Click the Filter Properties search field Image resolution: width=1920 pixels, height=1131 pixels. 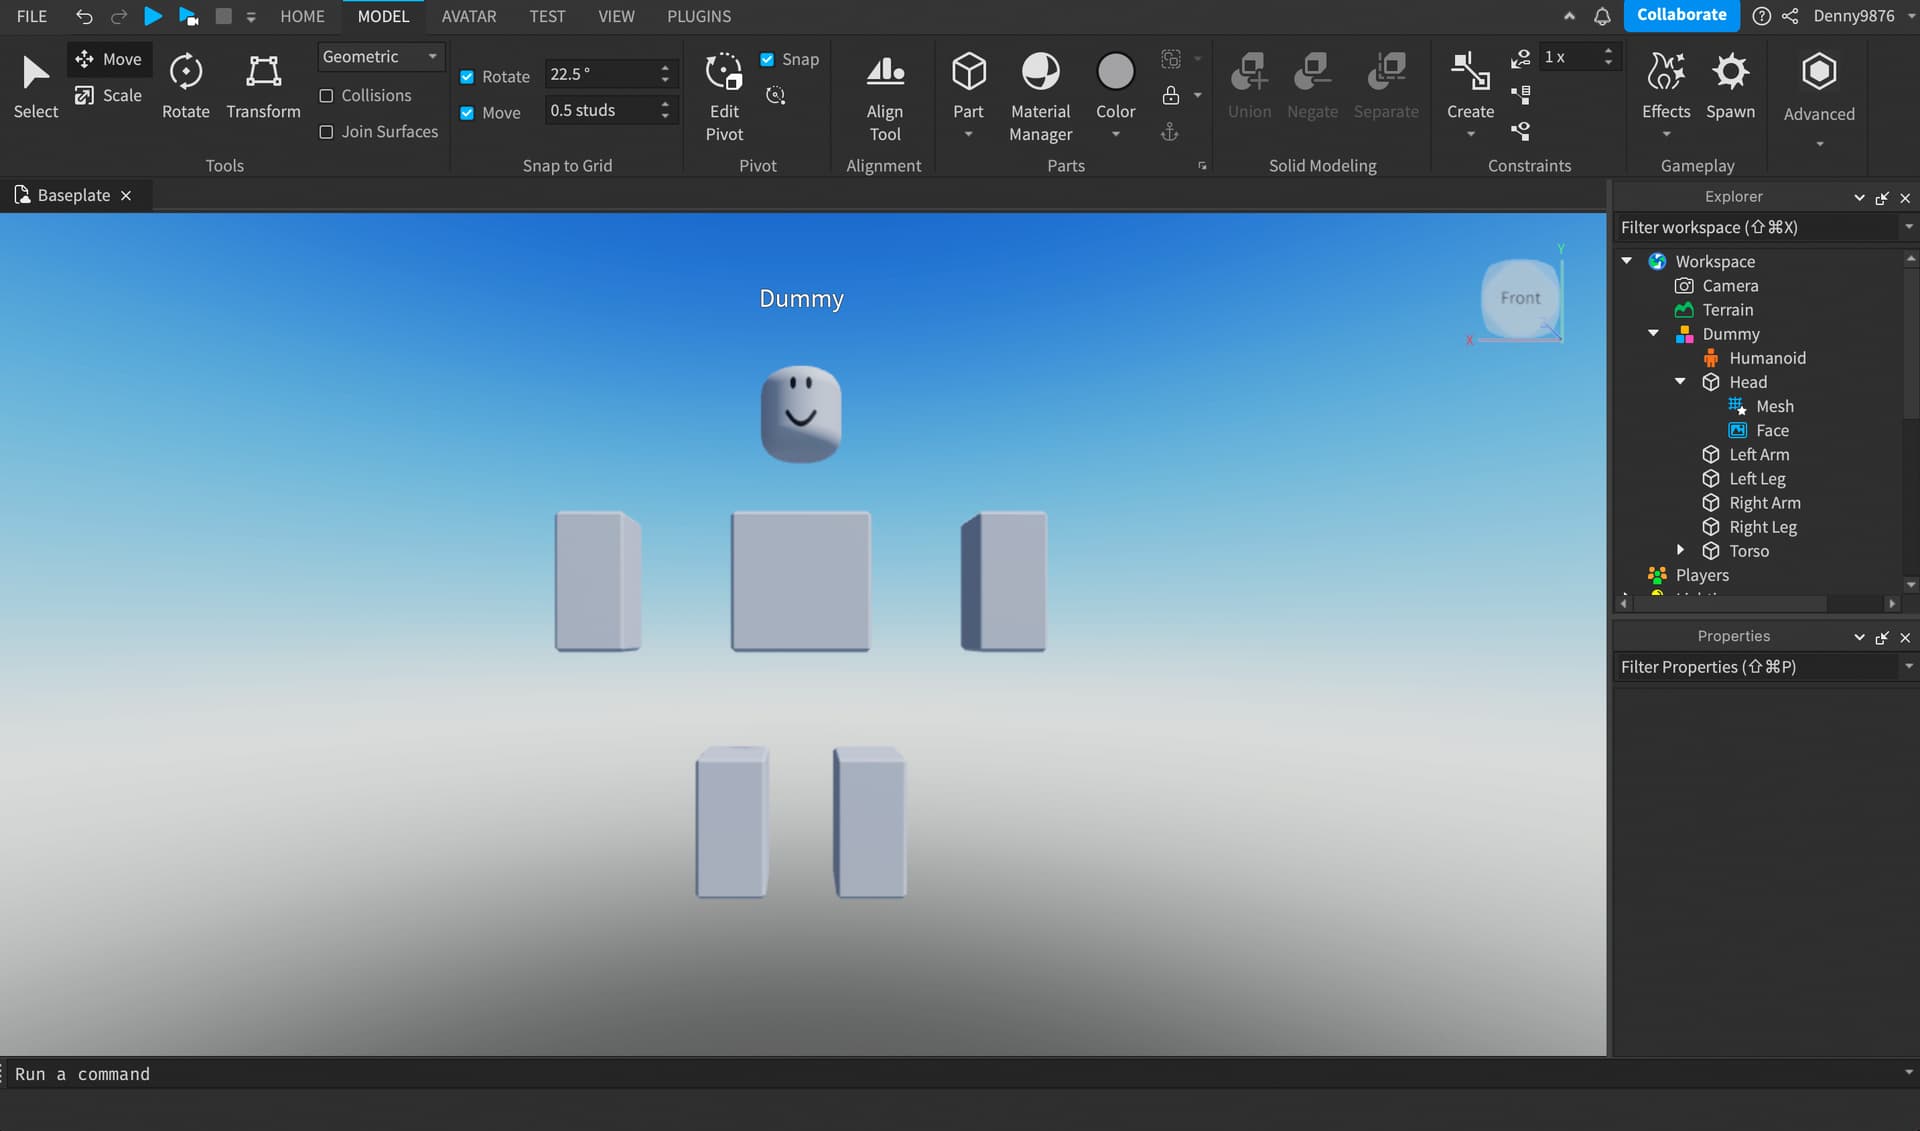click(x=1756, y=667)
